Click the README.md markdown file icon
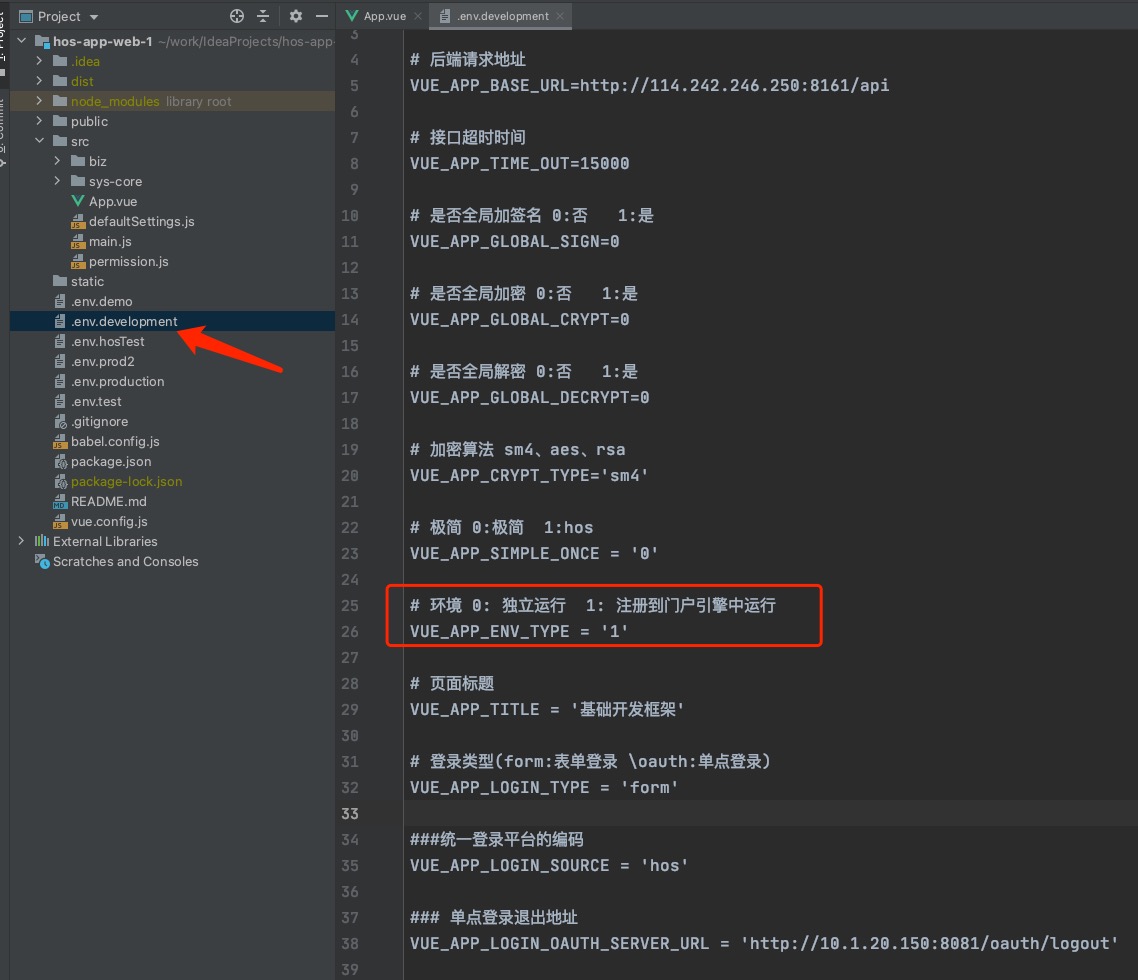 (60, 501)
